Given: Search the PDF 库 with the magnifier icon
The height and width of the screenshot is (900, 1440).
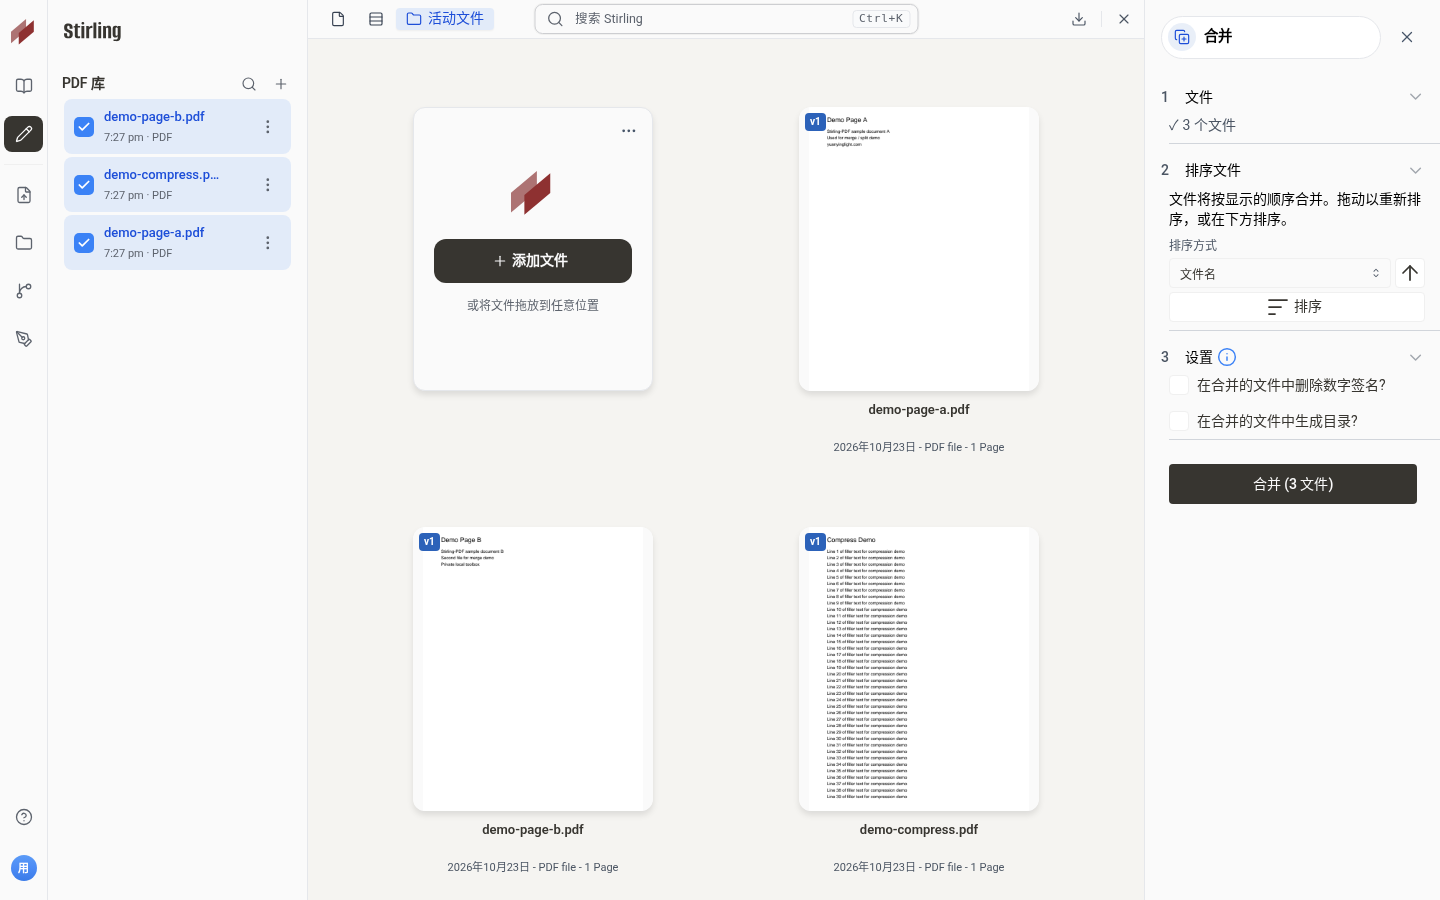Looking at the screenshot, I should [249, 84].
